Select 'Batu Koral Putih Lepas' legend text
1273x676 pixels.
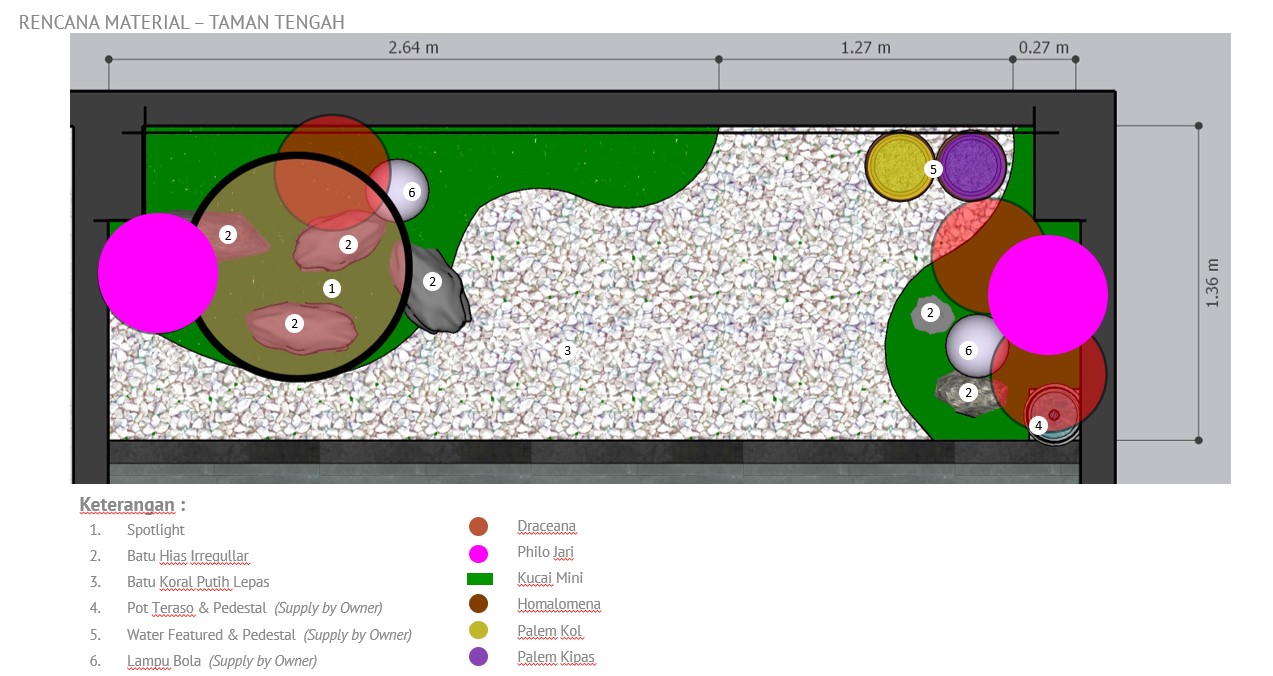click(x=197, y=582)
